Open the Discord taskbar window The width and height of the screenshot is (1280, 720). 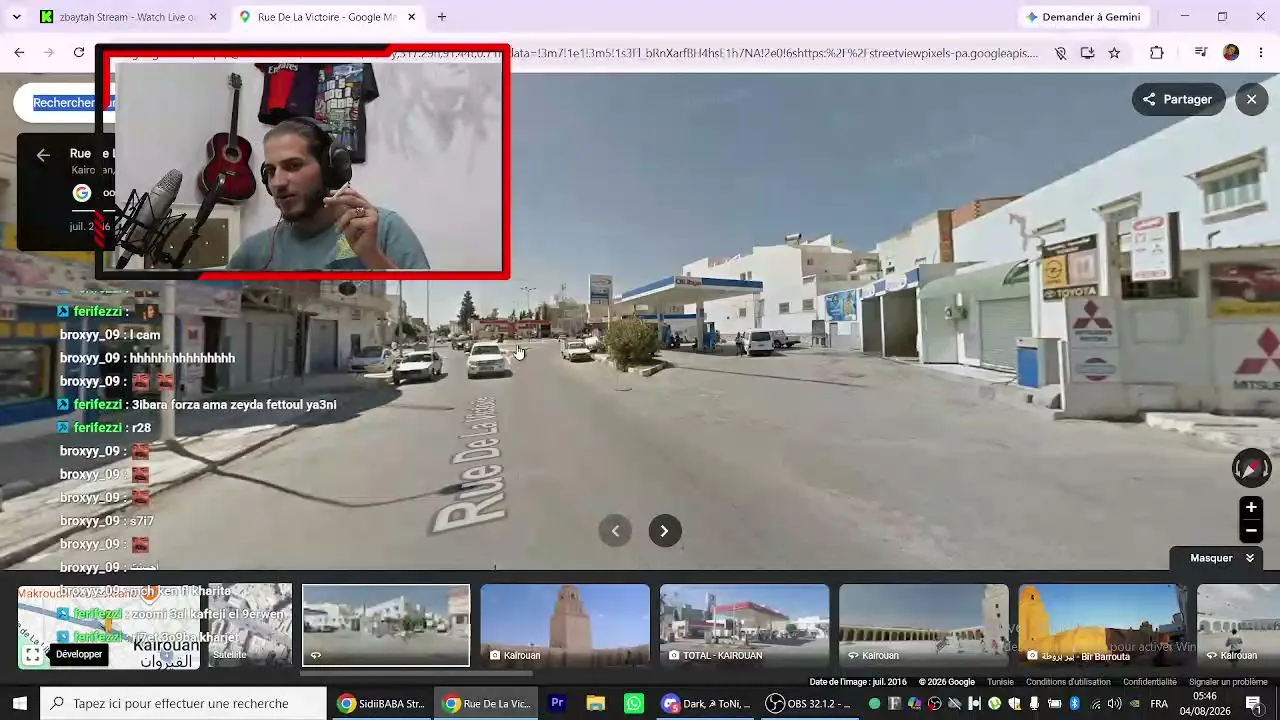(706, 703)
